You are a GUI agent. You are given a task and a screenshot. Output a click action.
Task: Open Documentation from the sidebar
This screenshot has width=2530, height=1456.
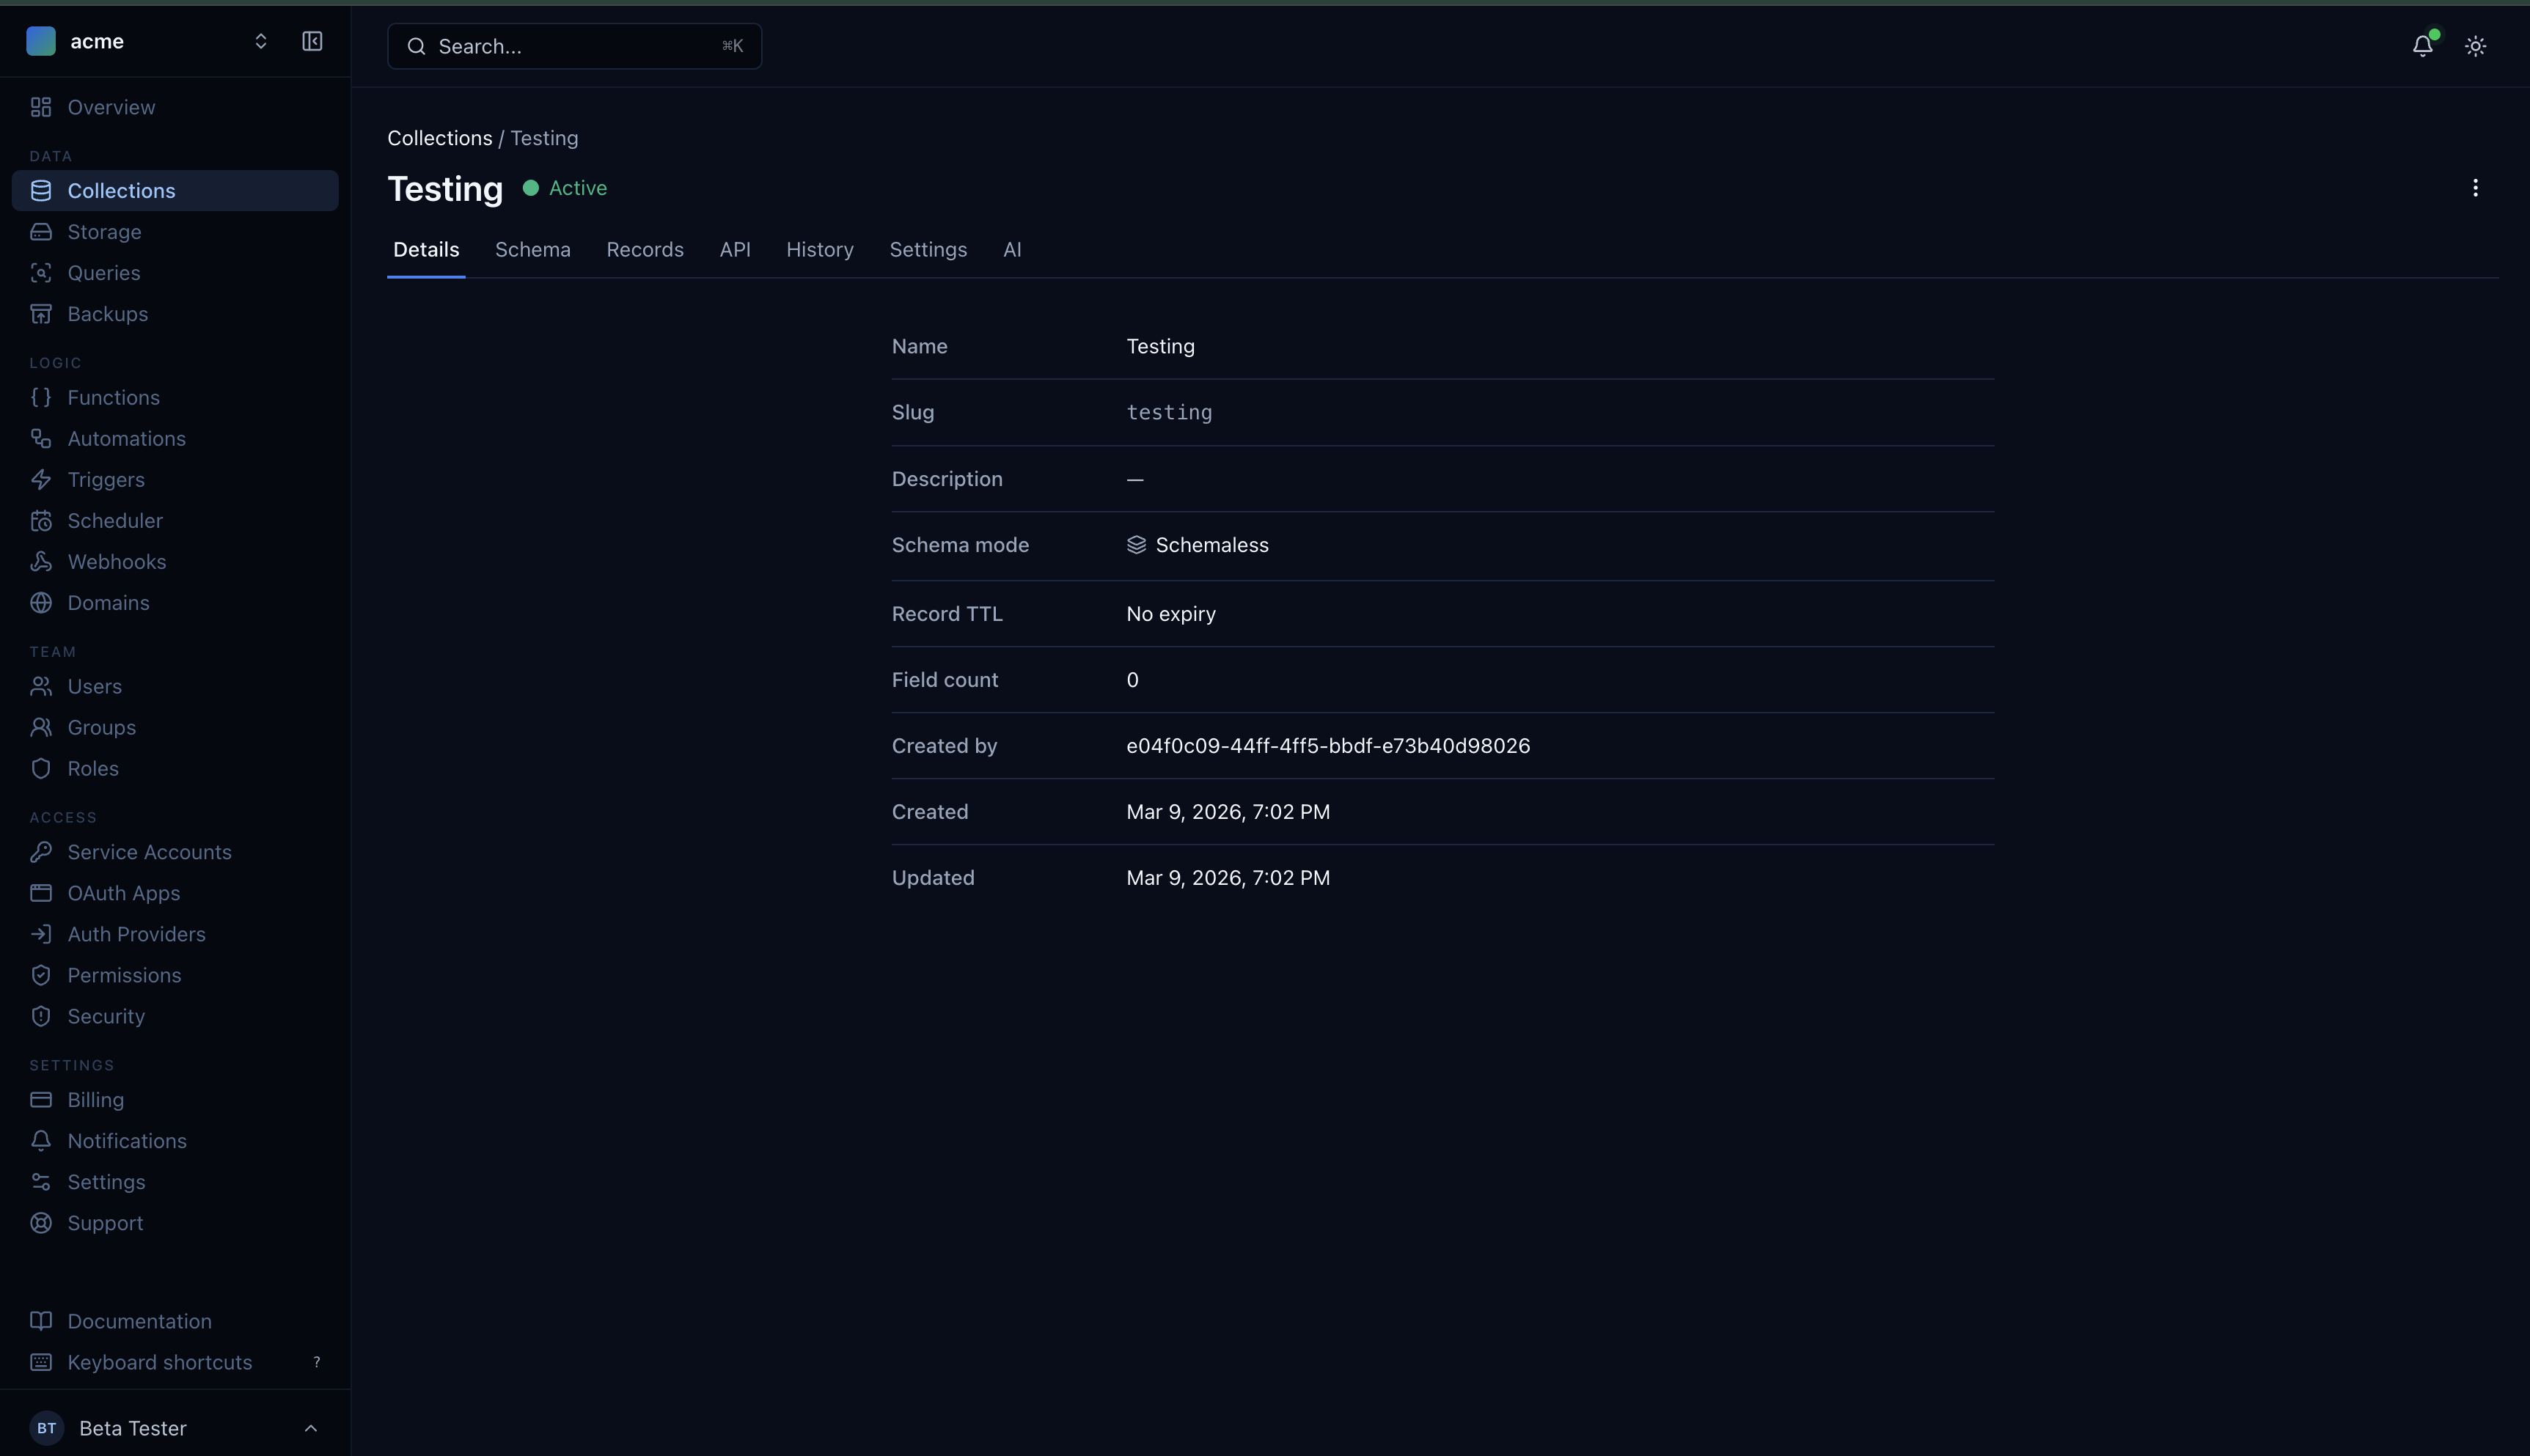(139, 1320)
